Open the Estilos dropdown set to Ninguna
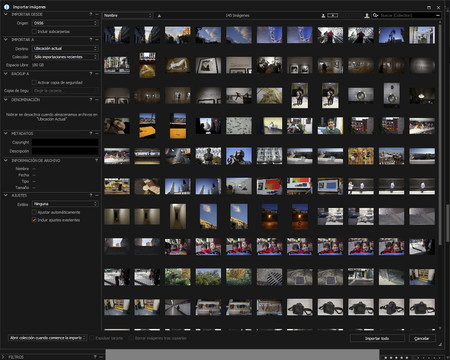 [65, 204]
